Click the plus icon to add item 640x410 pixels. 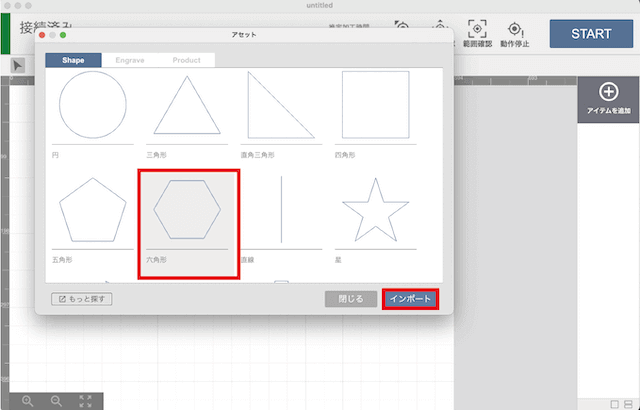pos(607,92)
